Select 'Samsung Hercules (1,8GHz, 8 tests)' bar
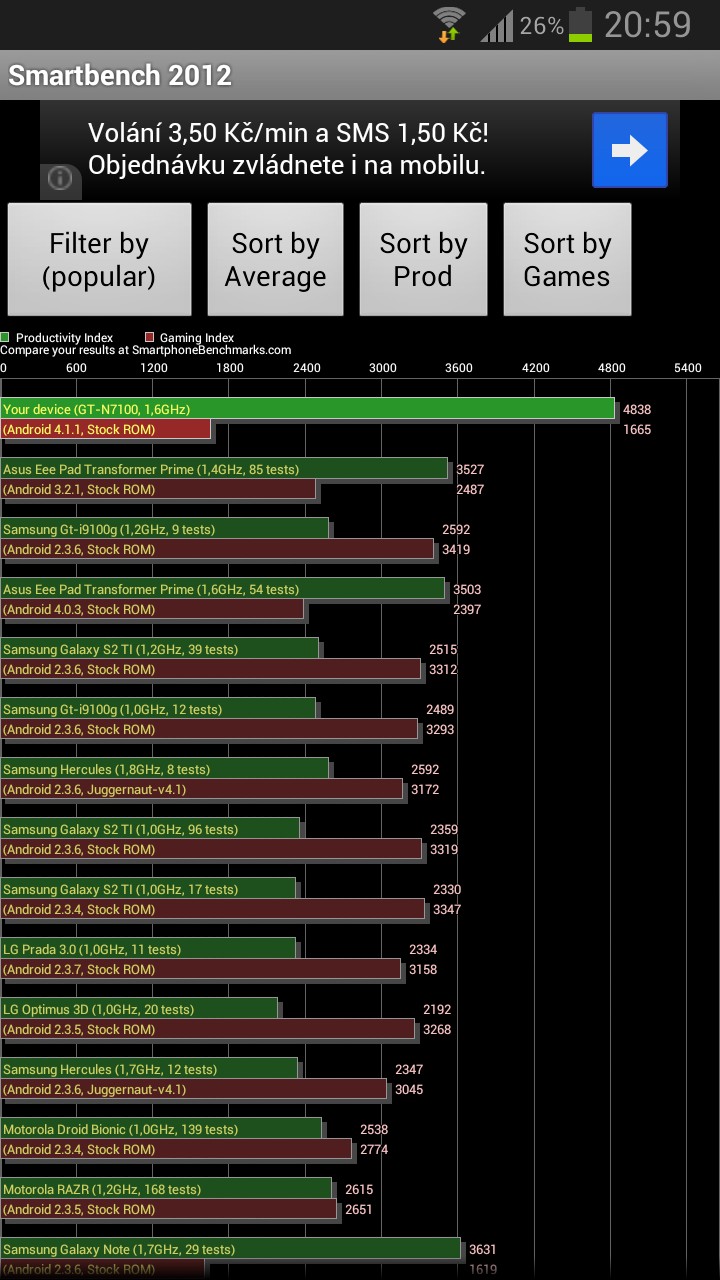The height and width of the screenshot is (1280, 720). pyautogui.click(x=164, y=769)
